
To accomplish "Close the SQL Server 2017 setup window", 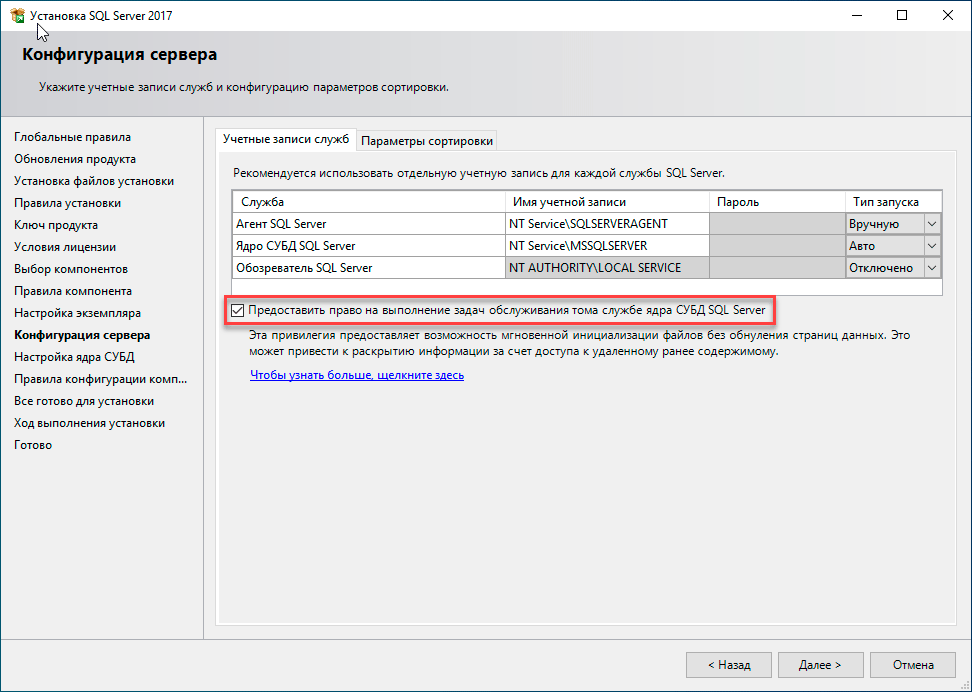I will pos(948,15).
